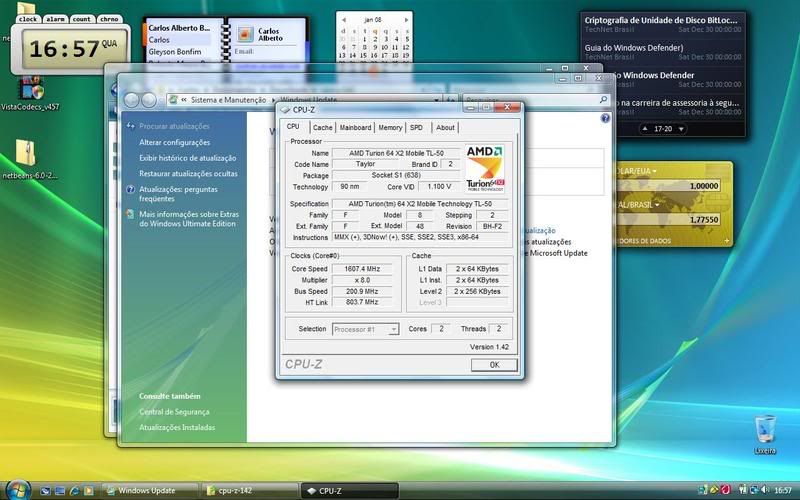
Task: Switch clock gadget to chrno mode
Action: tap(109, 19)
